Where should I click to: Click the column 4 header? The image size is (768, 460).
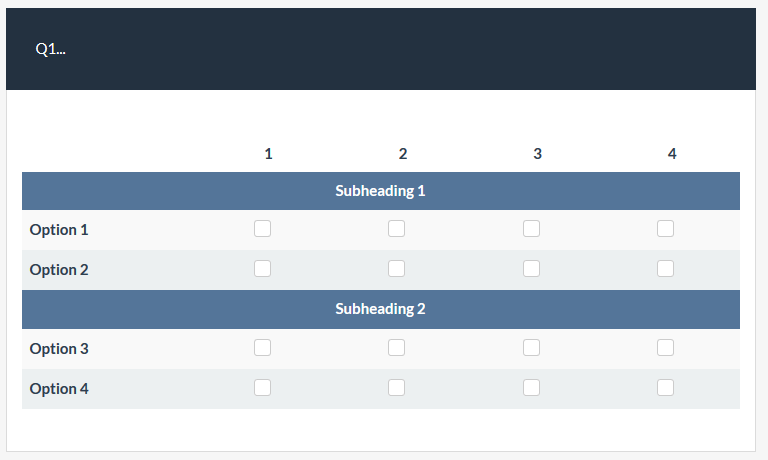click(x=672, y=154)
